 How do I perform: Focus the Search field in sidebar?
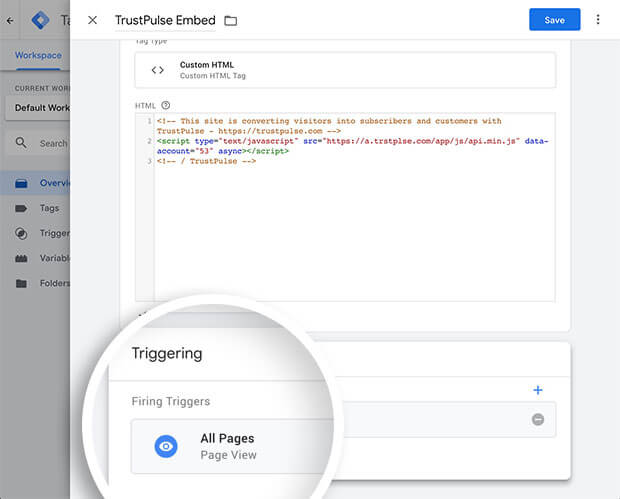(x=39, y=143)
